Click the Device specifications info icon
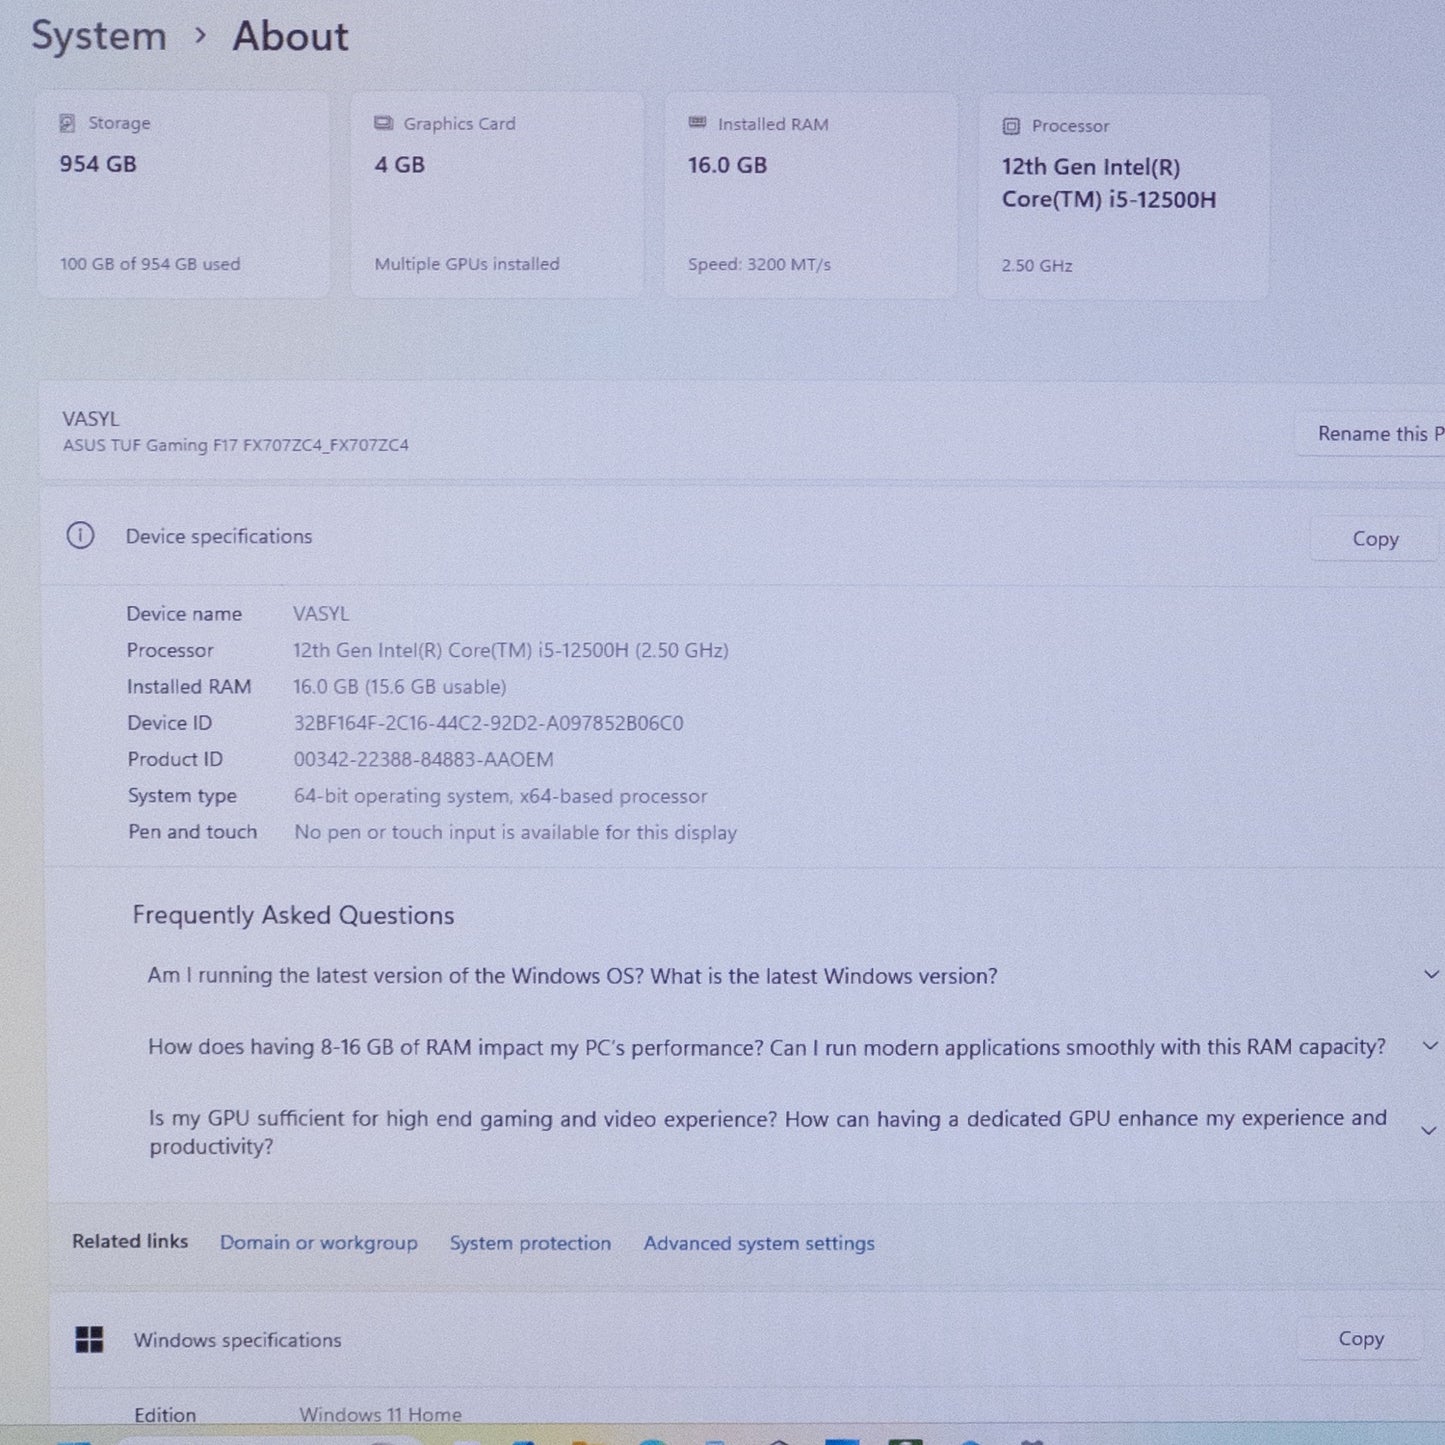Viewport: 1445px width, 1445px height. click(80, 536)
